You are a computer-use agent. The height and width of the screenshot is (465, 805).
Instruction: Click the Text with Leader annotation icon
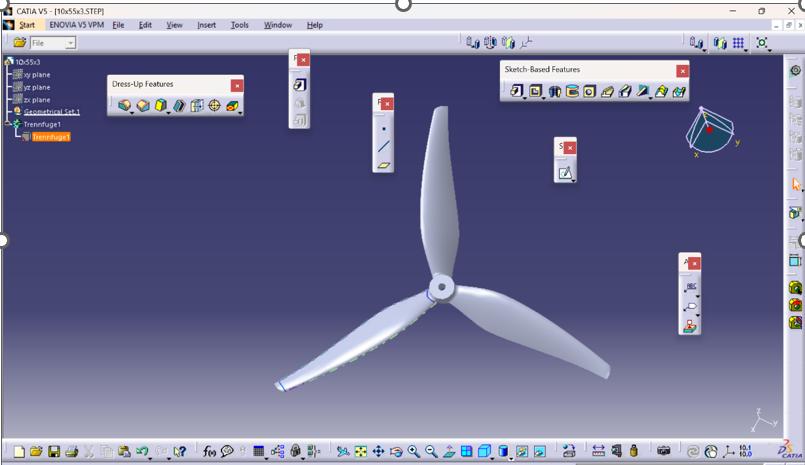pyautogui.click(x=691, y=286)
